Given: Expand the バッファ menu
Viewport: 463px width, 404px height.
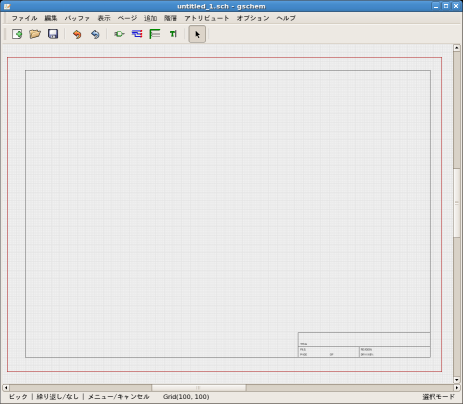Looking at the screenshot, I should (x=77, y=18).
